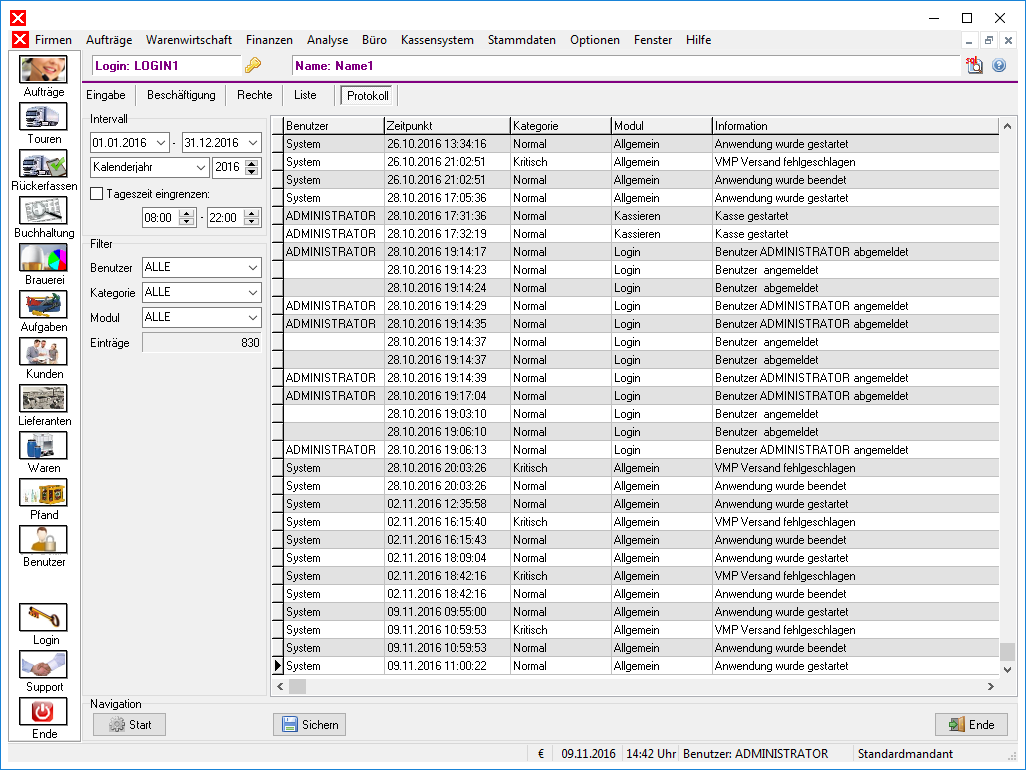1026x770 pixels.
Task: Open the Touren truck icon
Action: 43,116
